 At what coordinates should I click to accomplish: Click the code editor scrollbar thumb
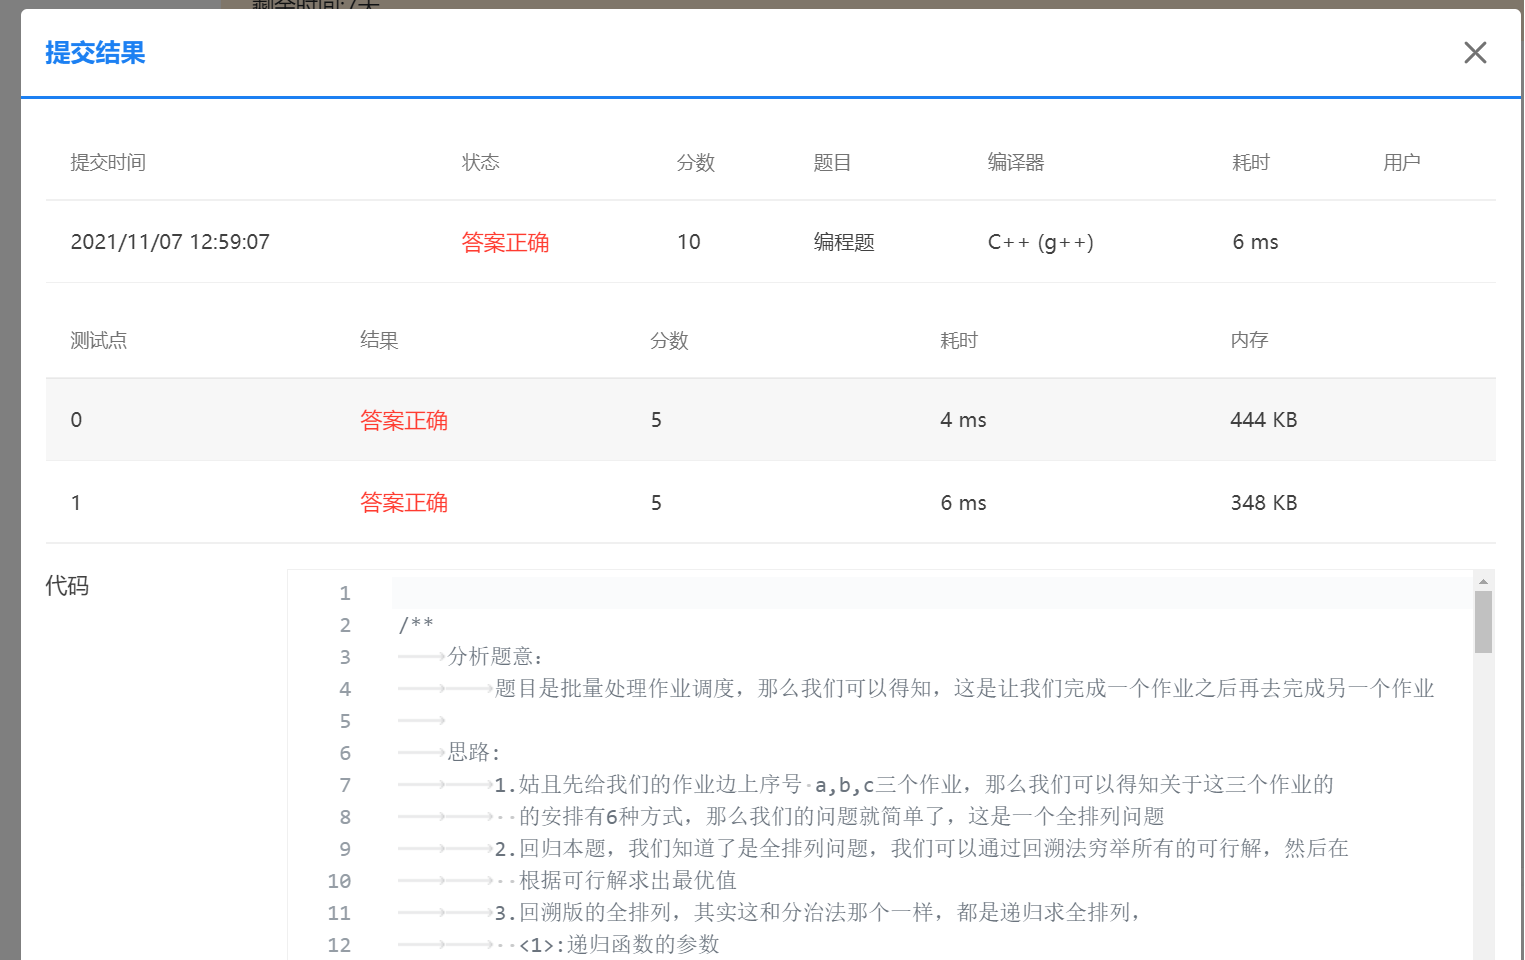tap(1483, 622)
